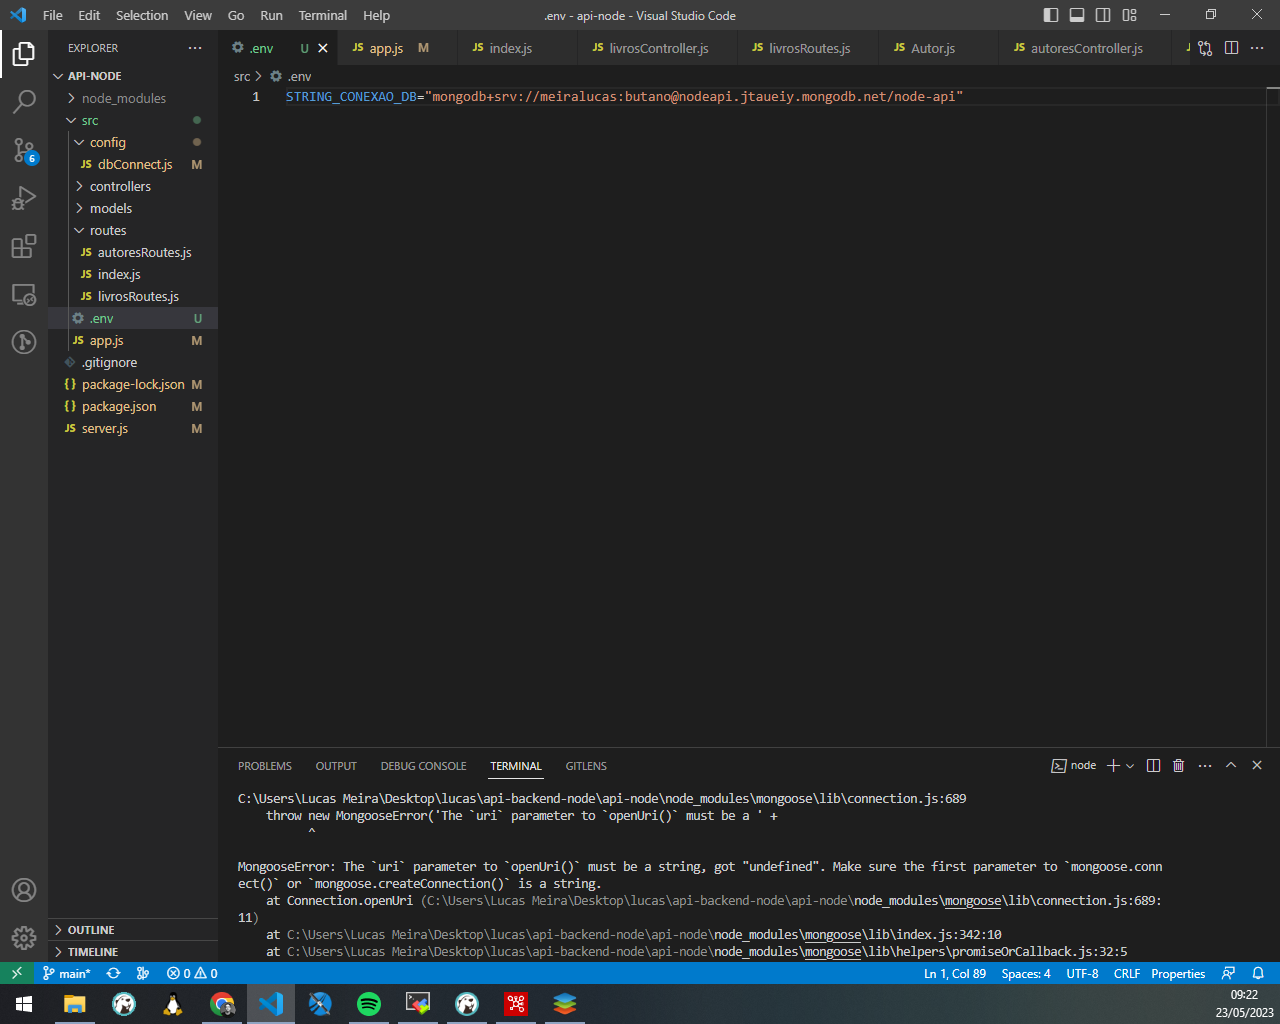The width and height of the screenshot is (1280, 1024).
Task: Open Remote Explorer view icon
Action: 24,294
